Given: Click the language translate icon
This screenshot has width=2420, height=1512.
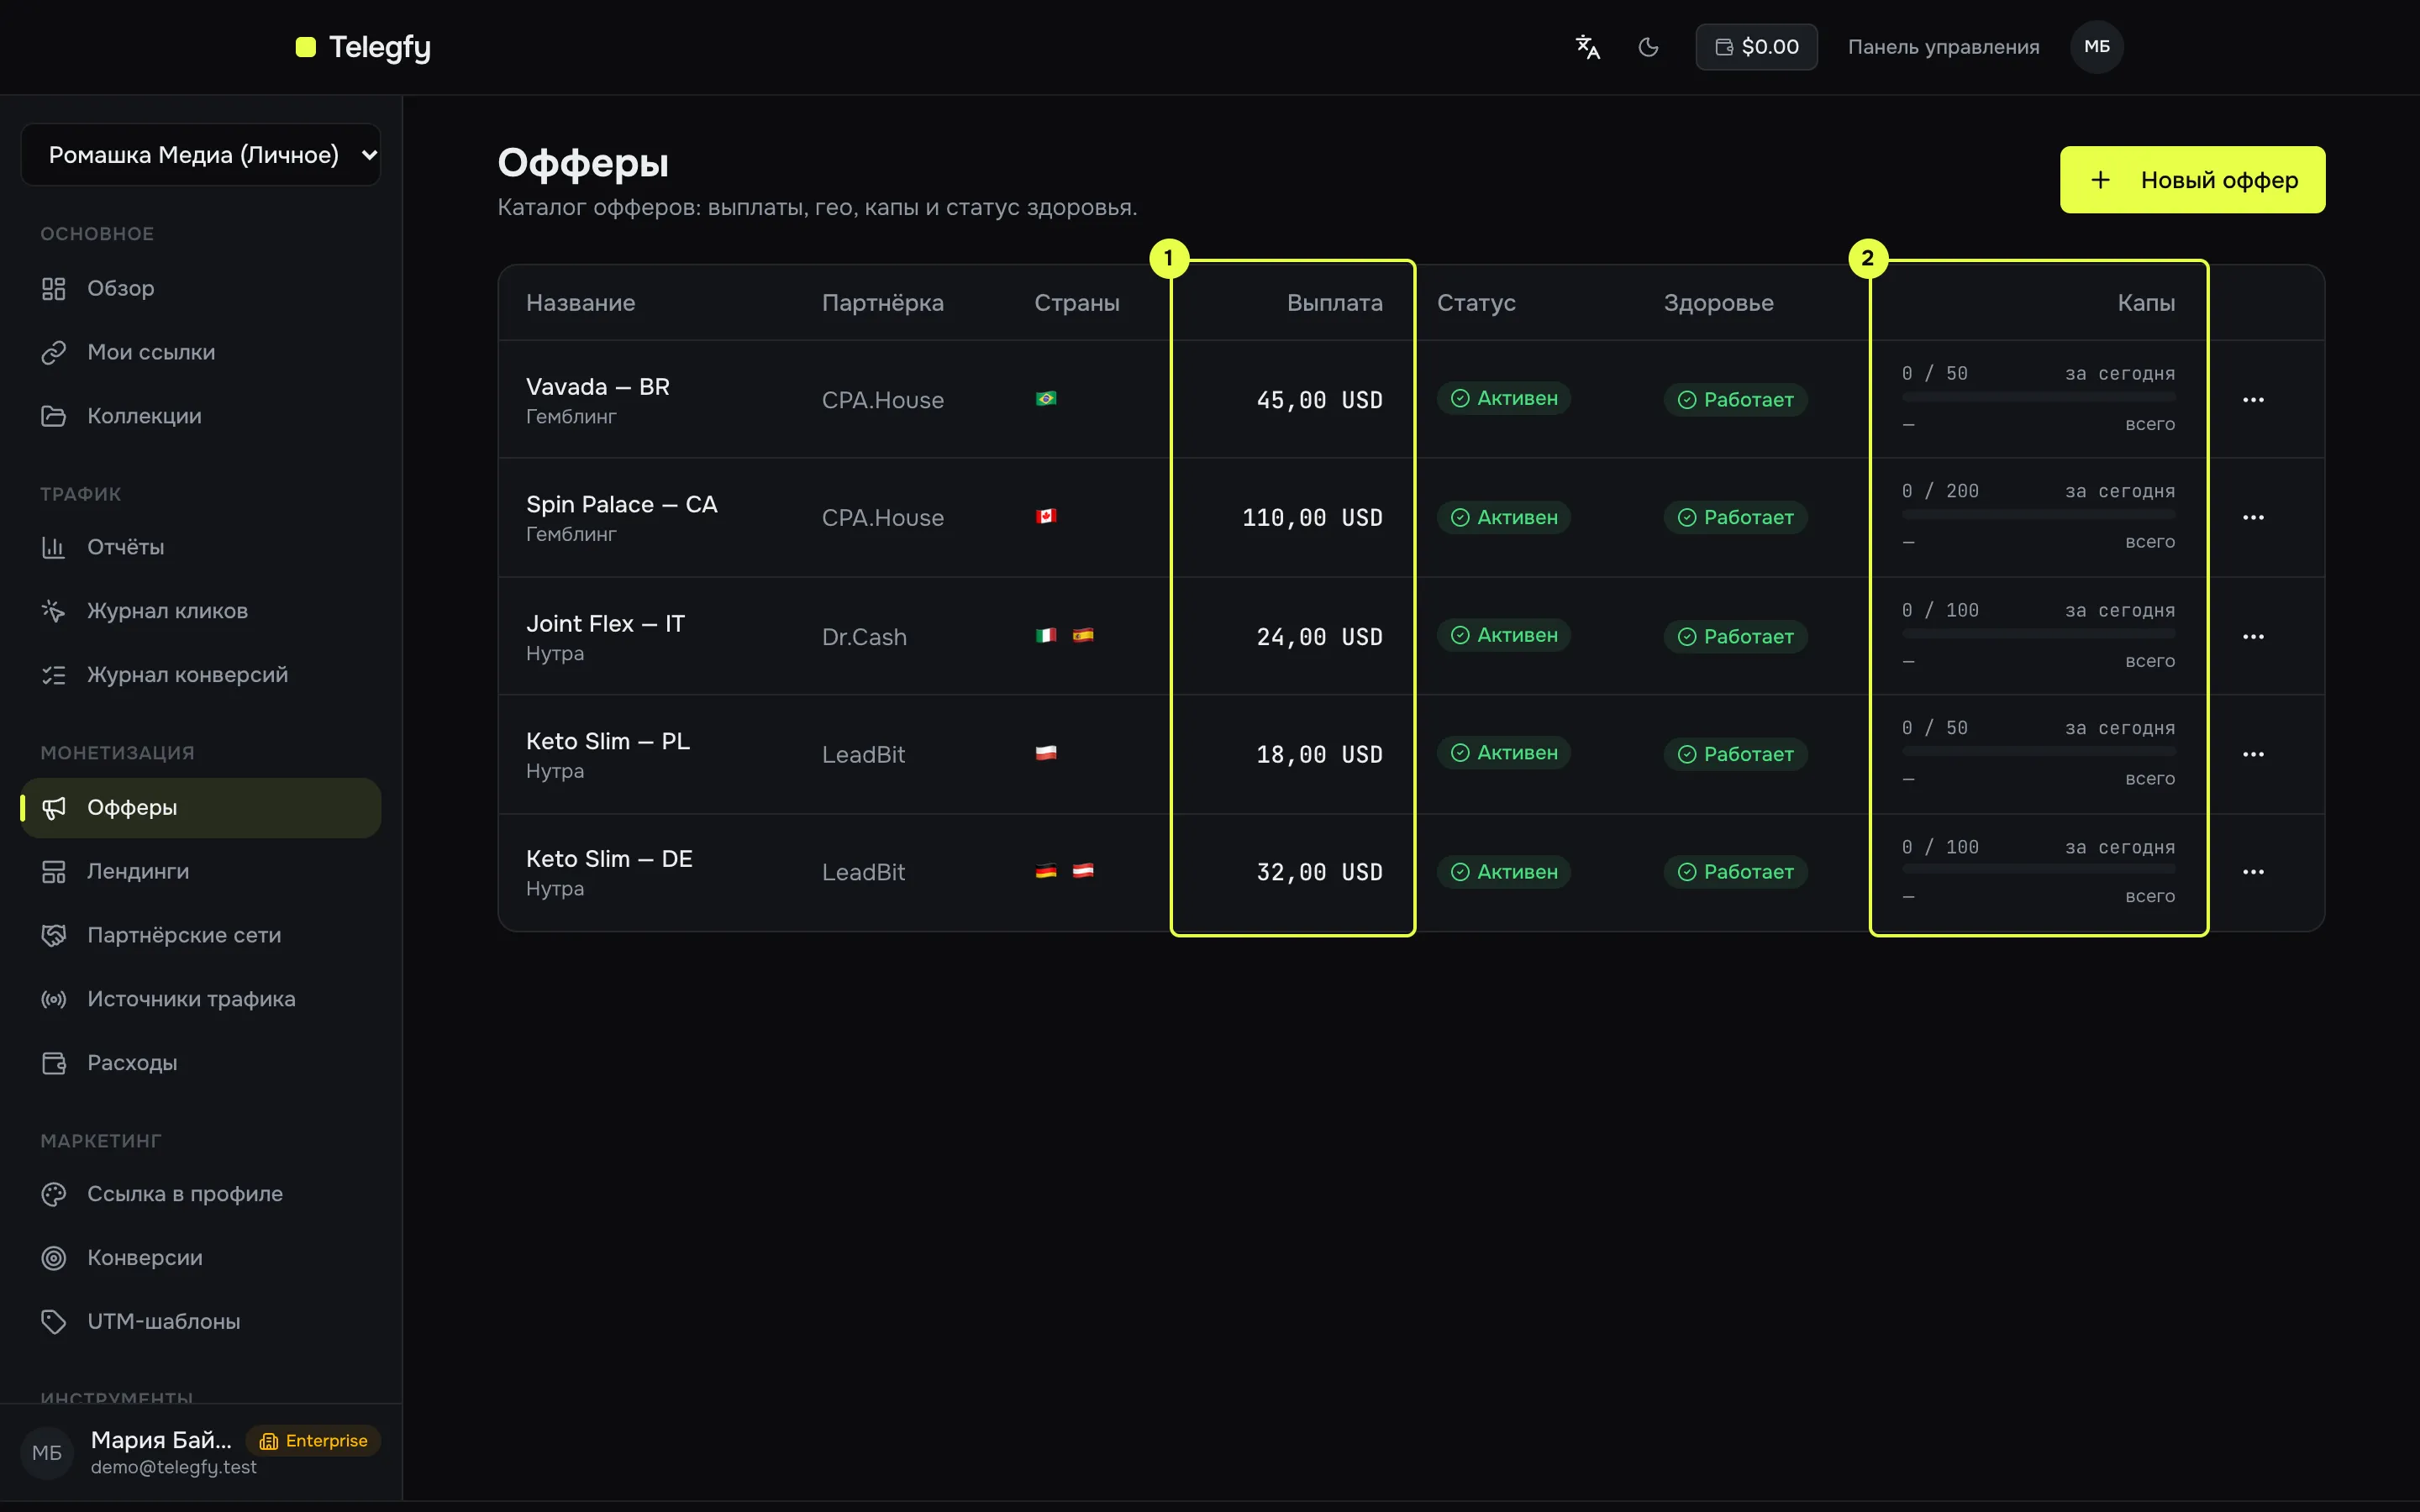Looking at the screenshot, I should tap(1587, 47).
